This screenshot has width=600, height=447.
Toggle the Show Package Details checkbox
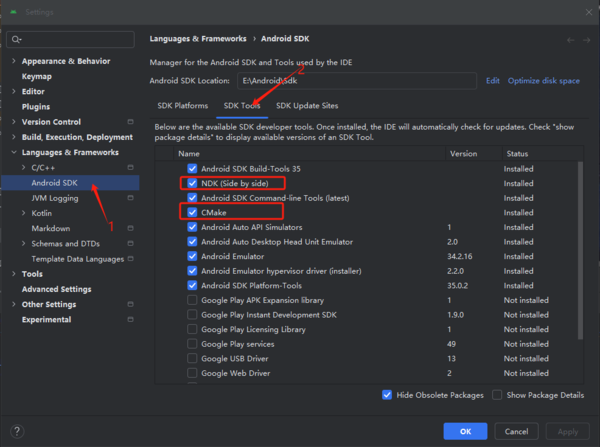pos(497,395)
